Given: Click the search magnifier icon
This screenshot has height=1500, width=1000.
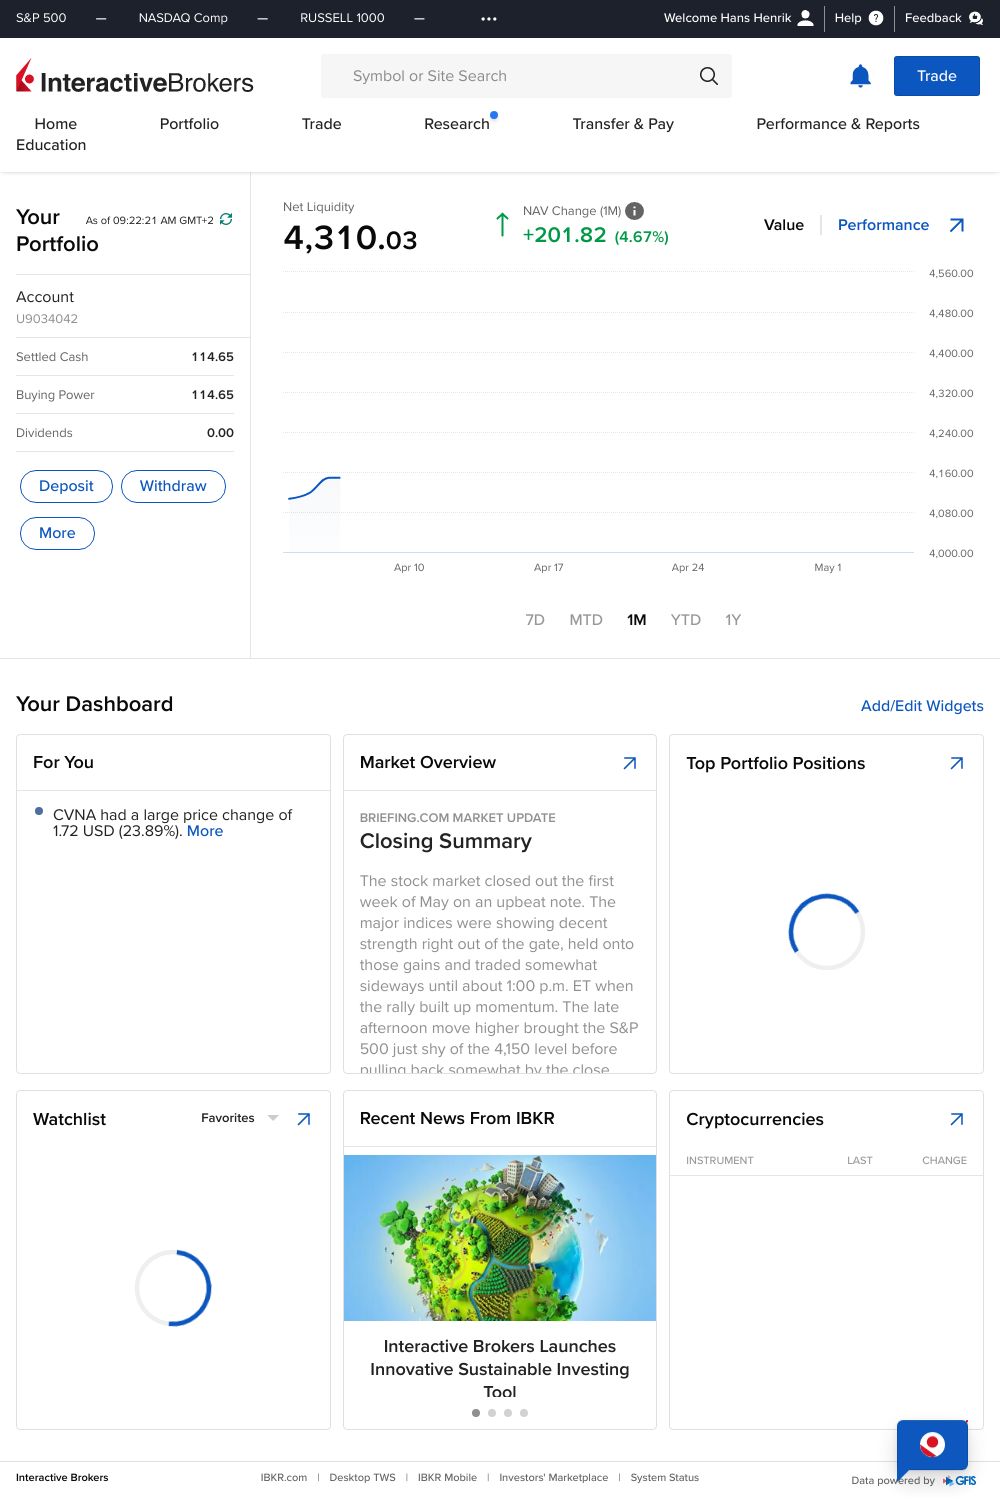Looking at the screenshot, I should pyautogui.click(x=708, y=76).
